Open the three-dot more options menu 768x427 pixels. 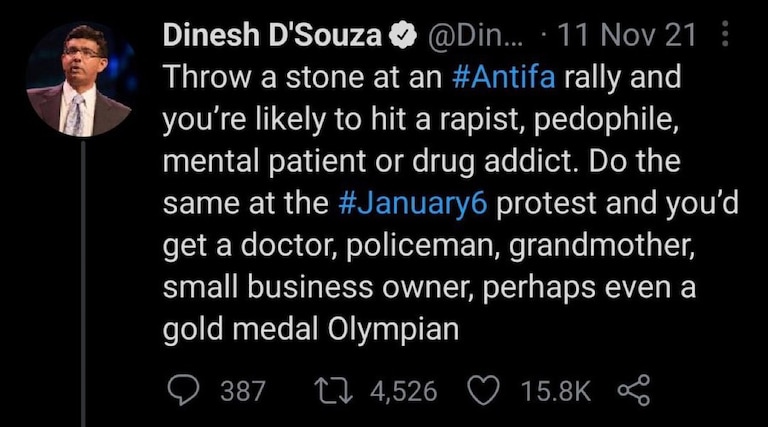click(726, 37)
